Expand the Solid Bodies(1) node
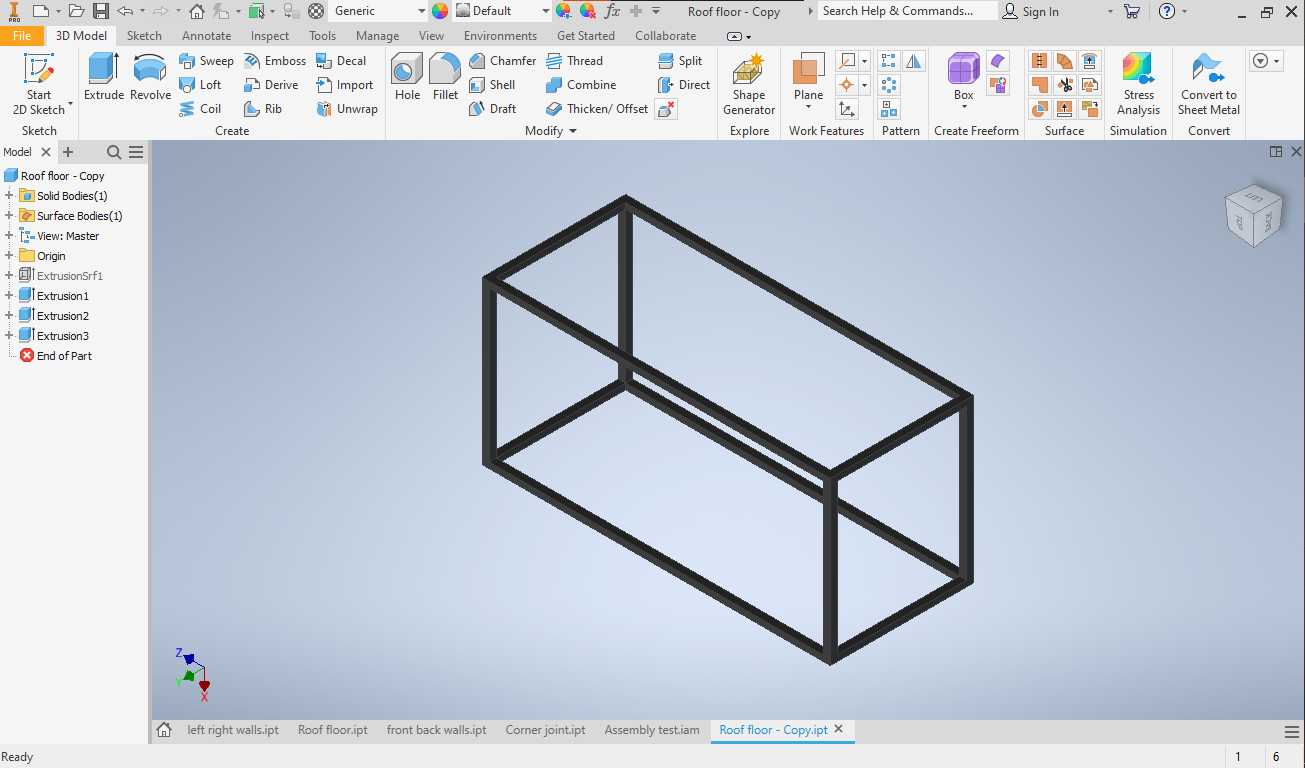 tap(9, 196)
